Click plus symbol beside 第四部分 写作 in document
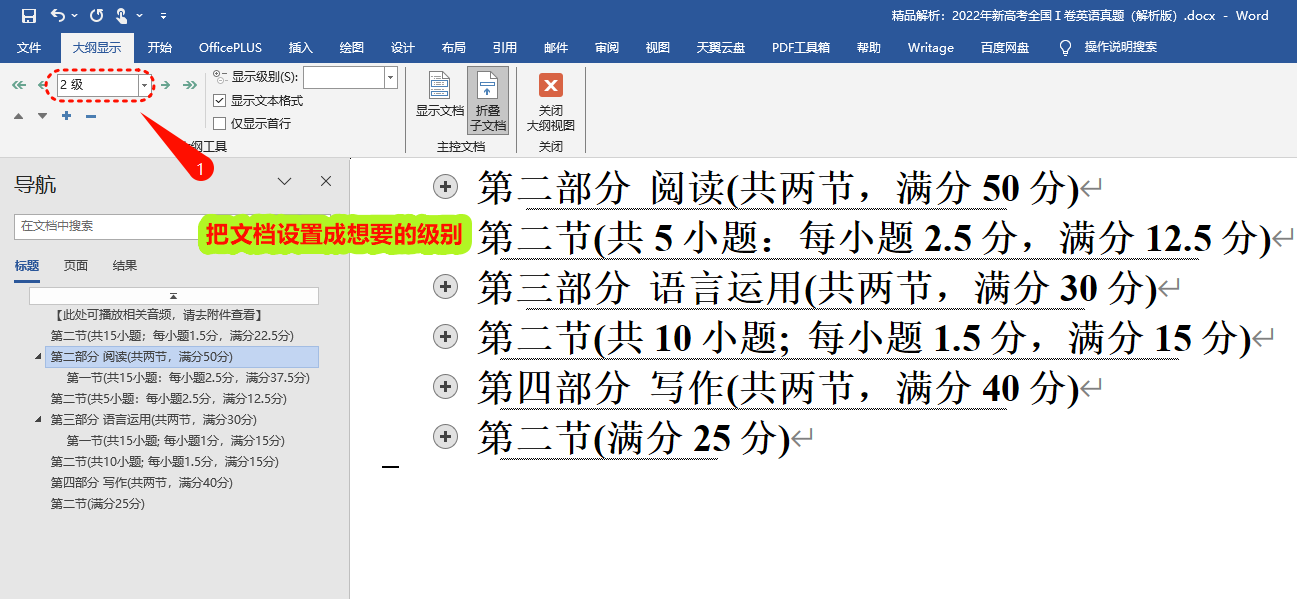The width and height of the screenshot is (1297, 599). [445, 386]
